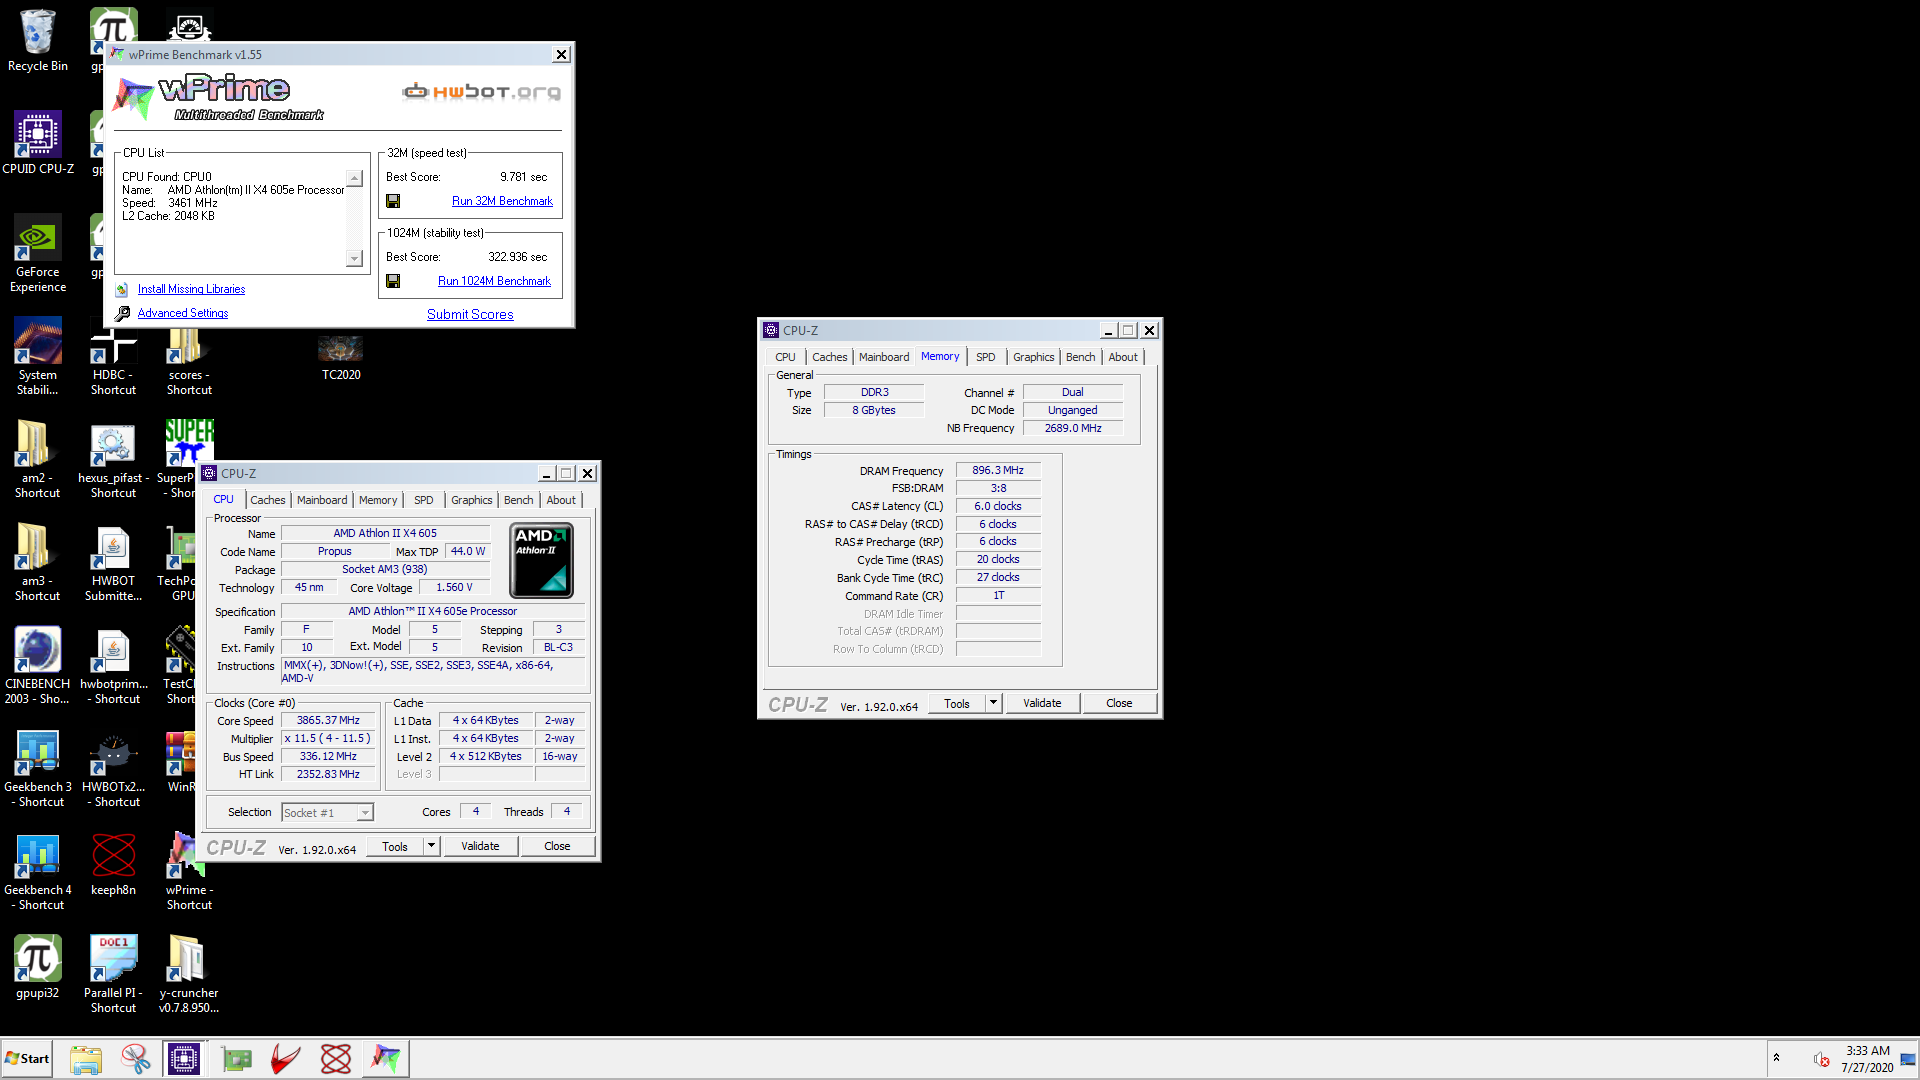Viewport: 1920px width, 1080px height.
Task: Open keeph8n desktop icon
Action: click(x=113, y=864)
